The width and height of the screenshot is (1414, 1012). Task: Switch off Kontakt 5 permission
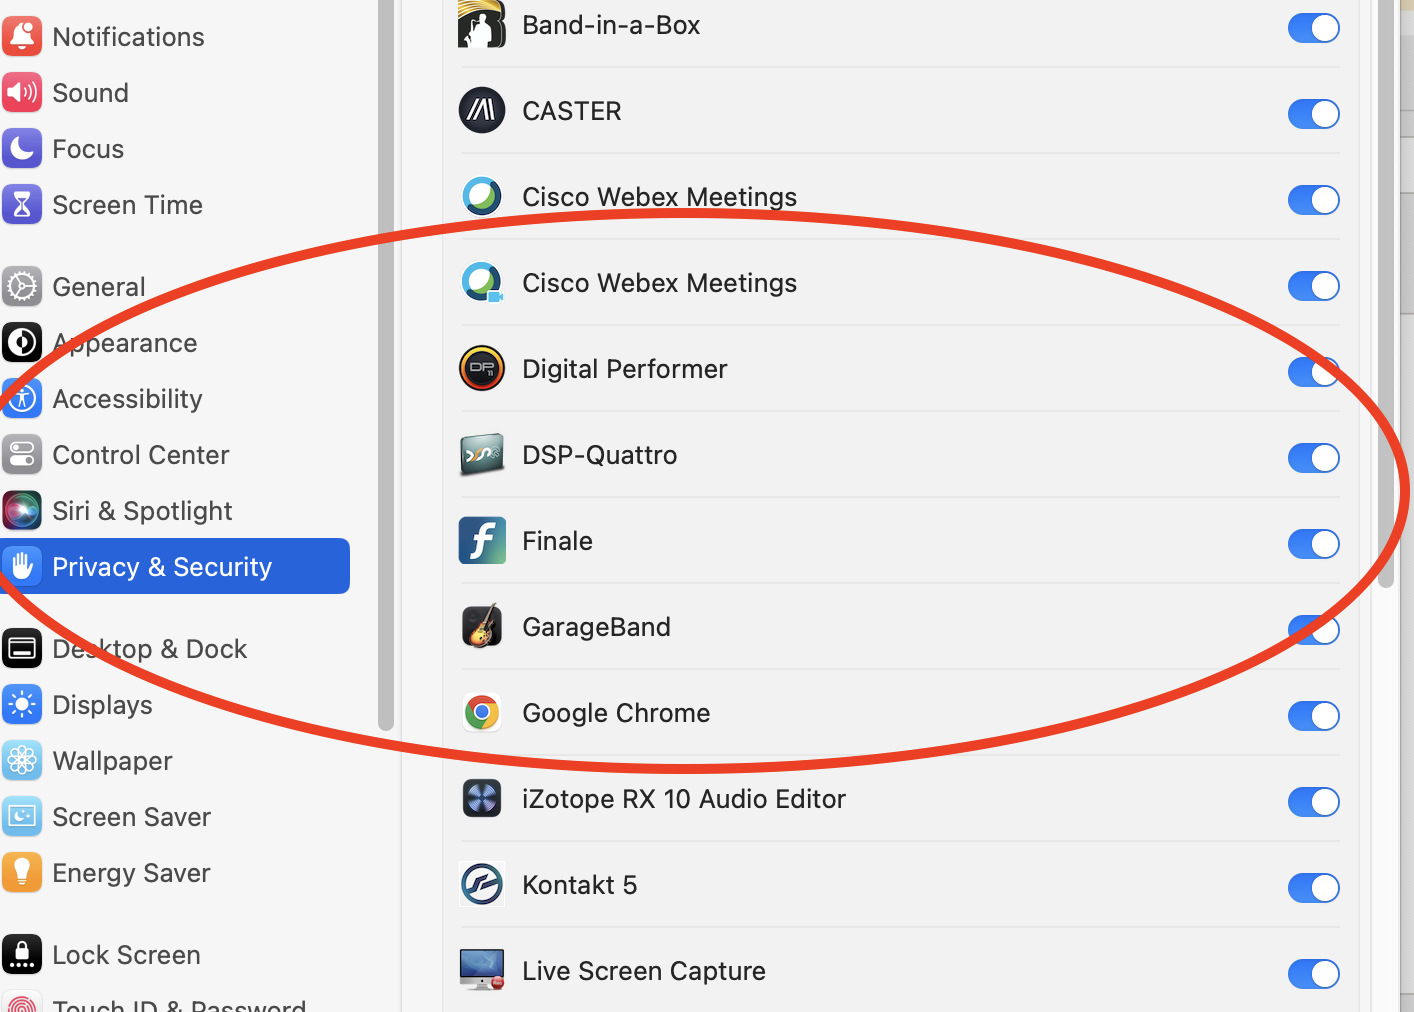[x=1314, y=888]
